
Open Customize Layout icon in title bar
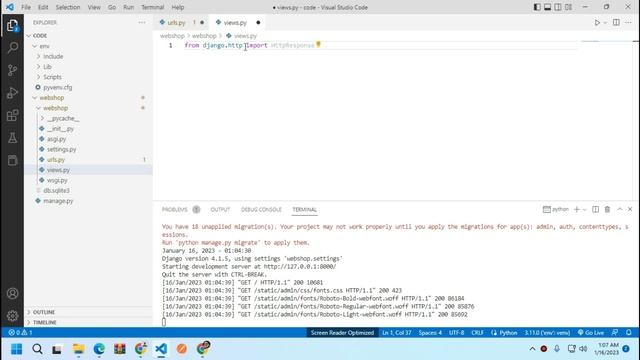(568, 7)
